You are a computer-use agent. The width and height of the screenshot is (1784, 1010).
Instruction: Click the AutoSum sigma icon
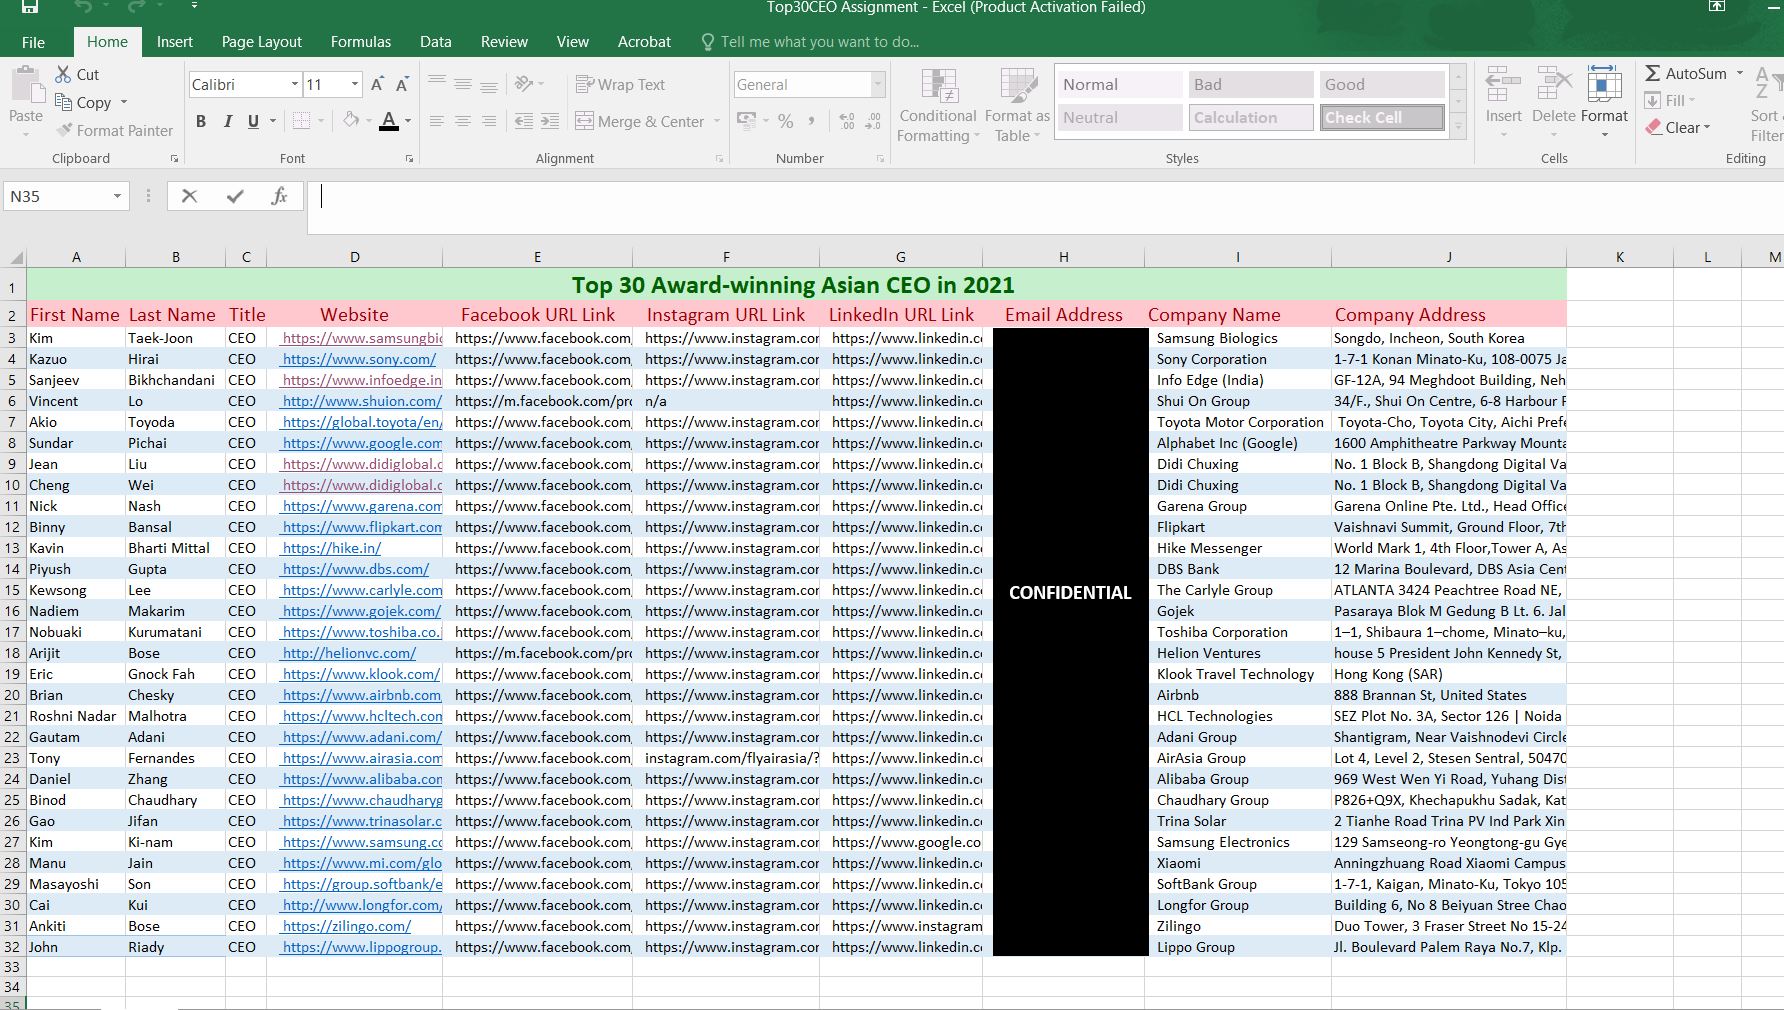pos(1653,74)
